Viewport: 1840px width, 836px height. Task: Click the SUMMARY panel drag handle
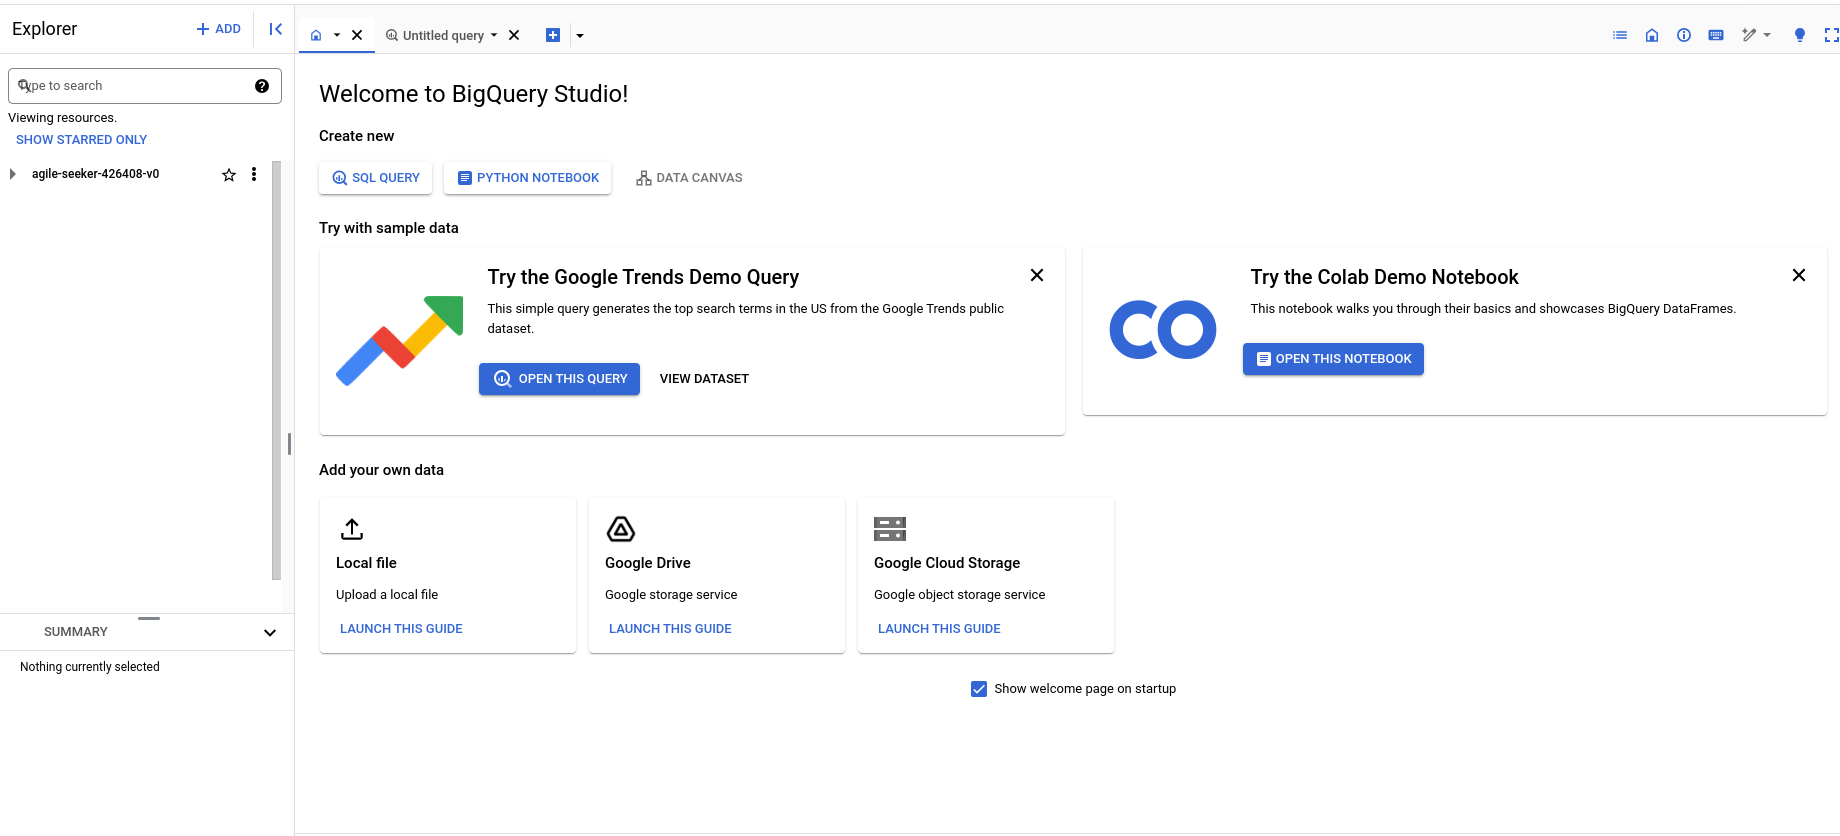[x=149, y=618]
